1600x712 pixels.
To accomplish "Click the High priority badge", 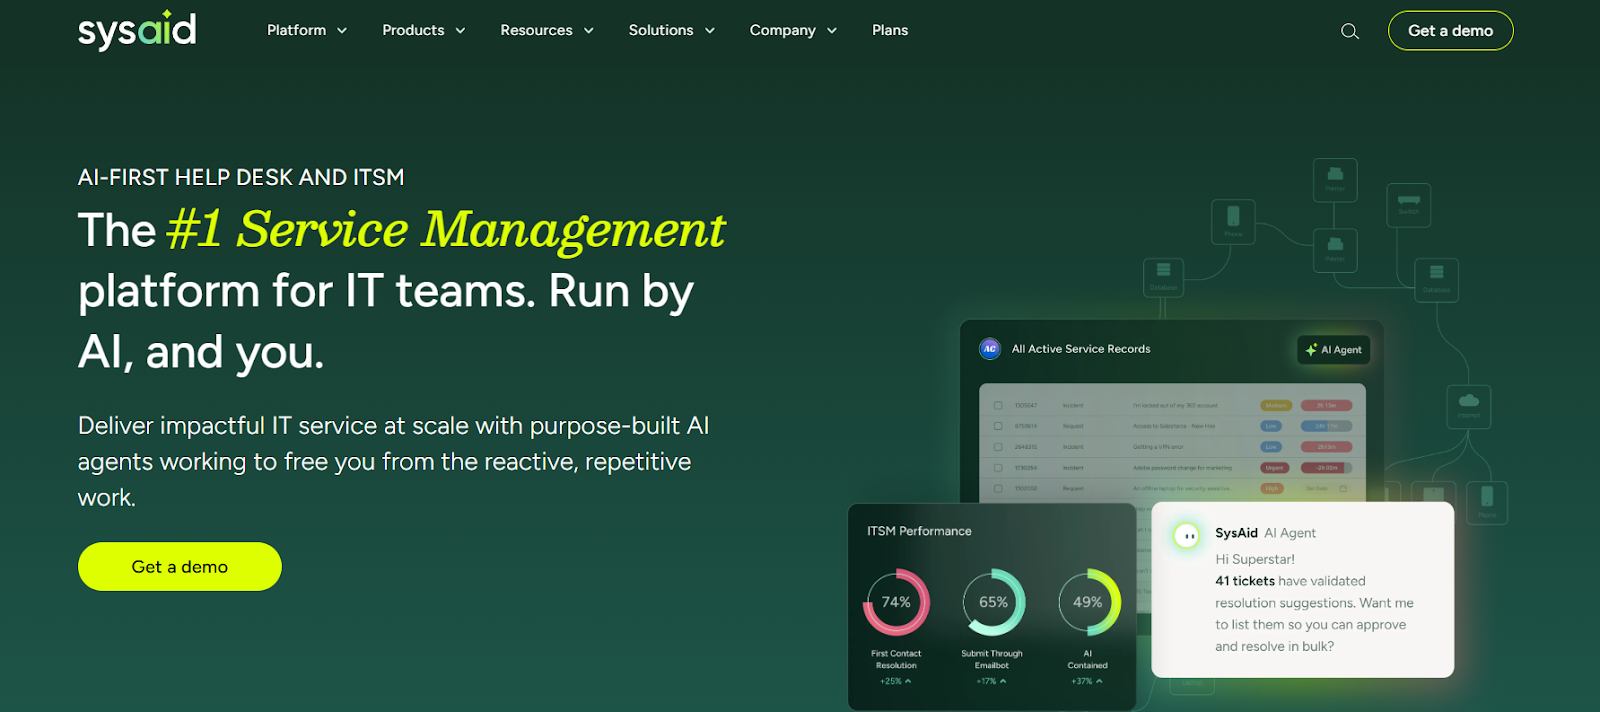I will pos(1272,488).
